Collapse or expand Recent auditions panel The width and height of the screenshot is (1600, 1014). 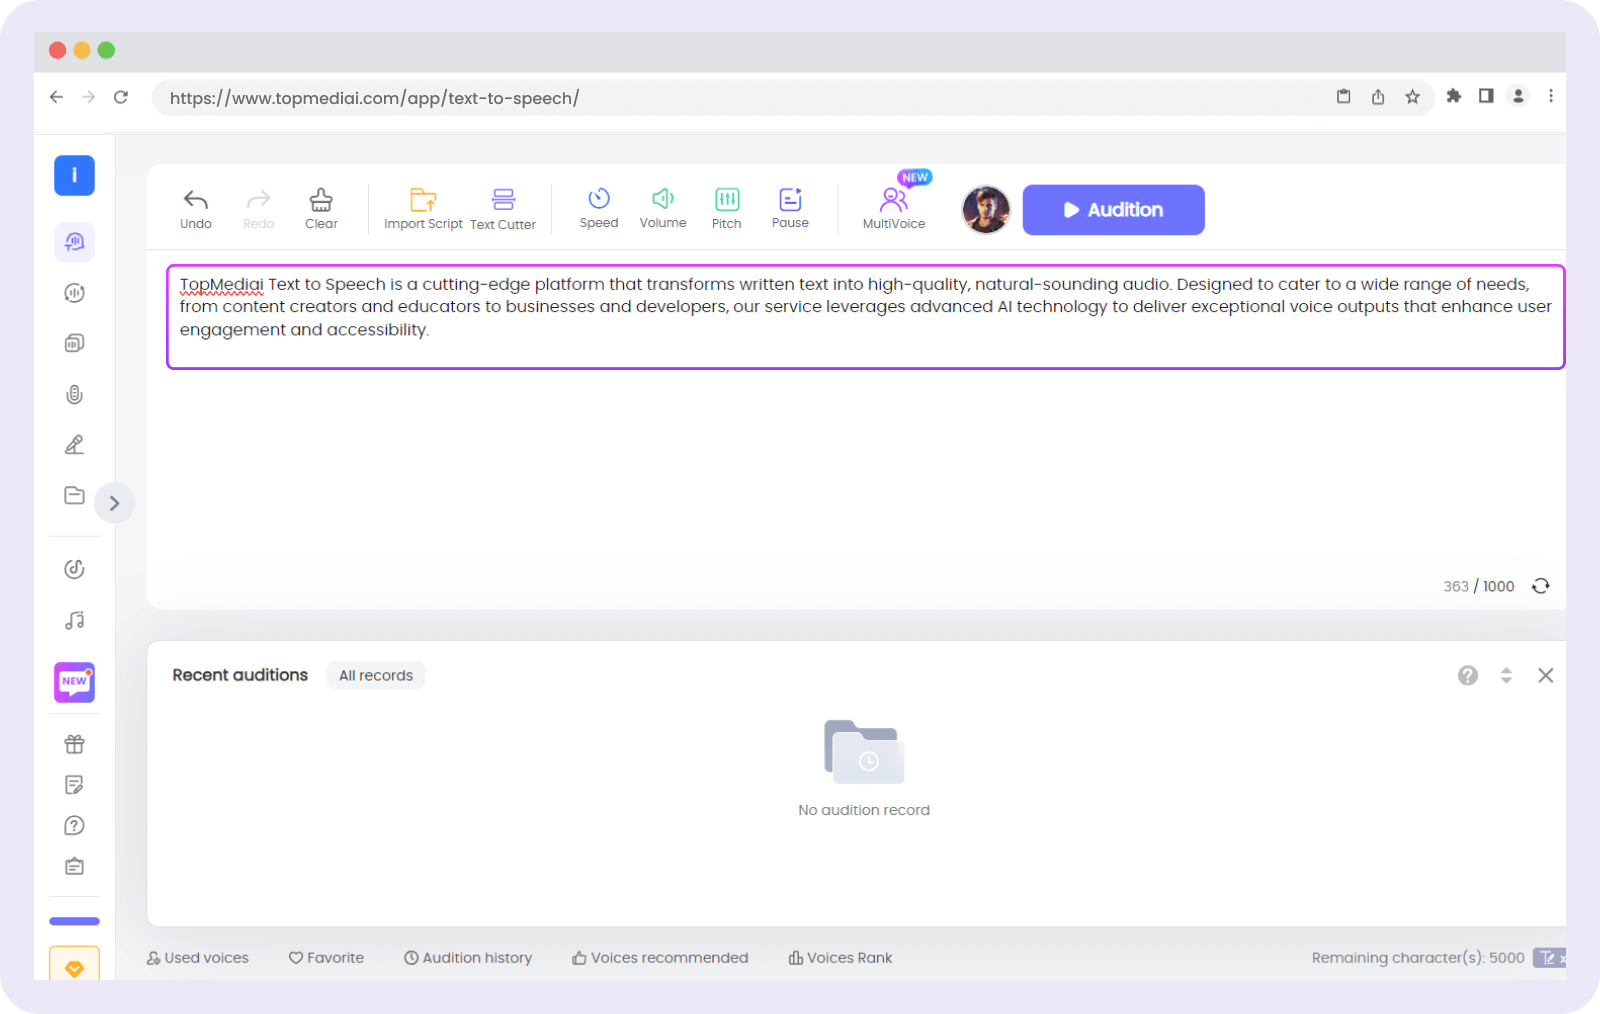pyautogui.click(x=1506, y=676)
